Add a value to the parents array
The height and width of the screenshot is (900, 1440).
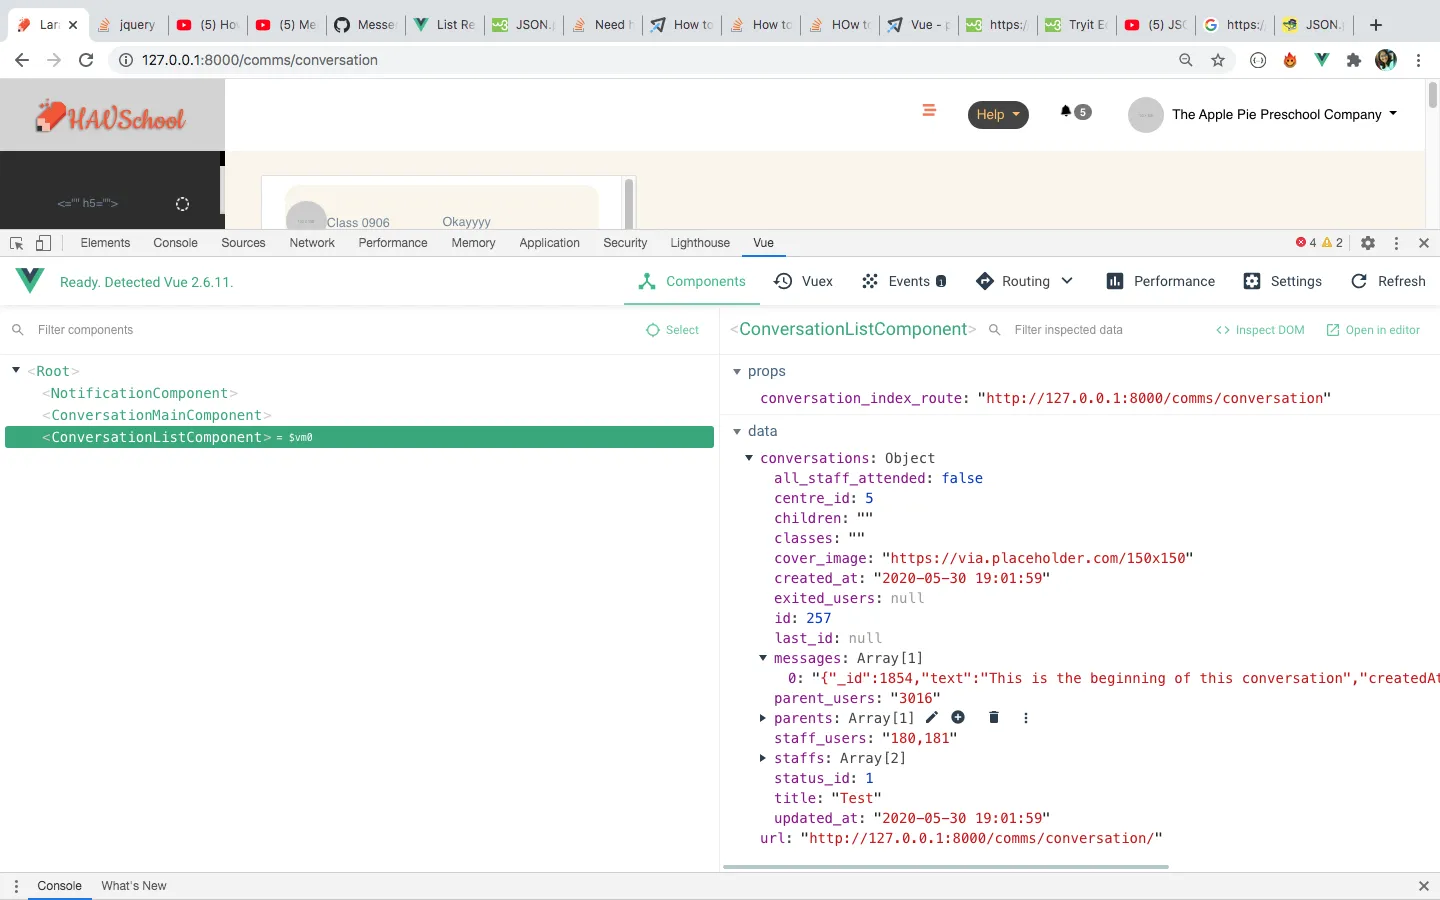tap(958, 717)
